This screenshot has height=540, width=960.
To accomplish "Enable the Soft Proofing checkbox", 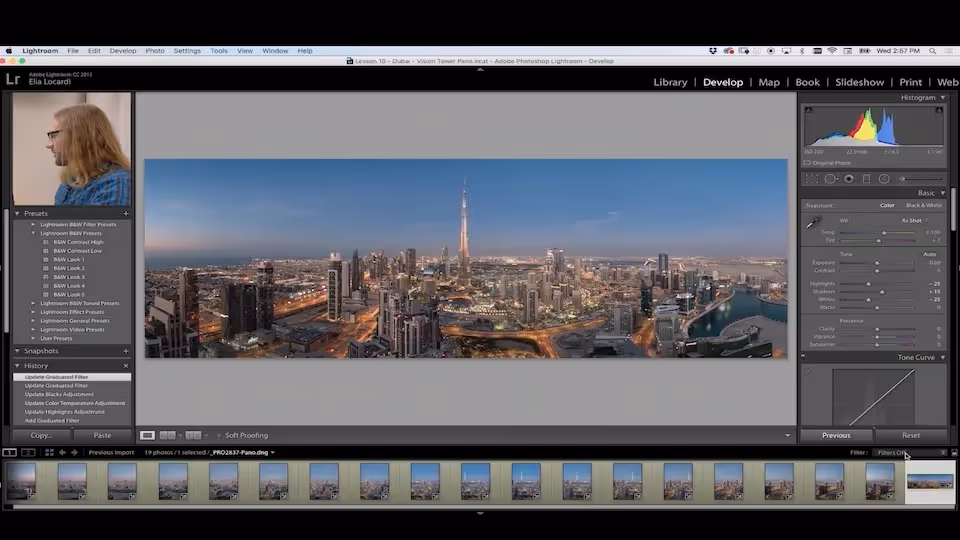I will [219, 435].
